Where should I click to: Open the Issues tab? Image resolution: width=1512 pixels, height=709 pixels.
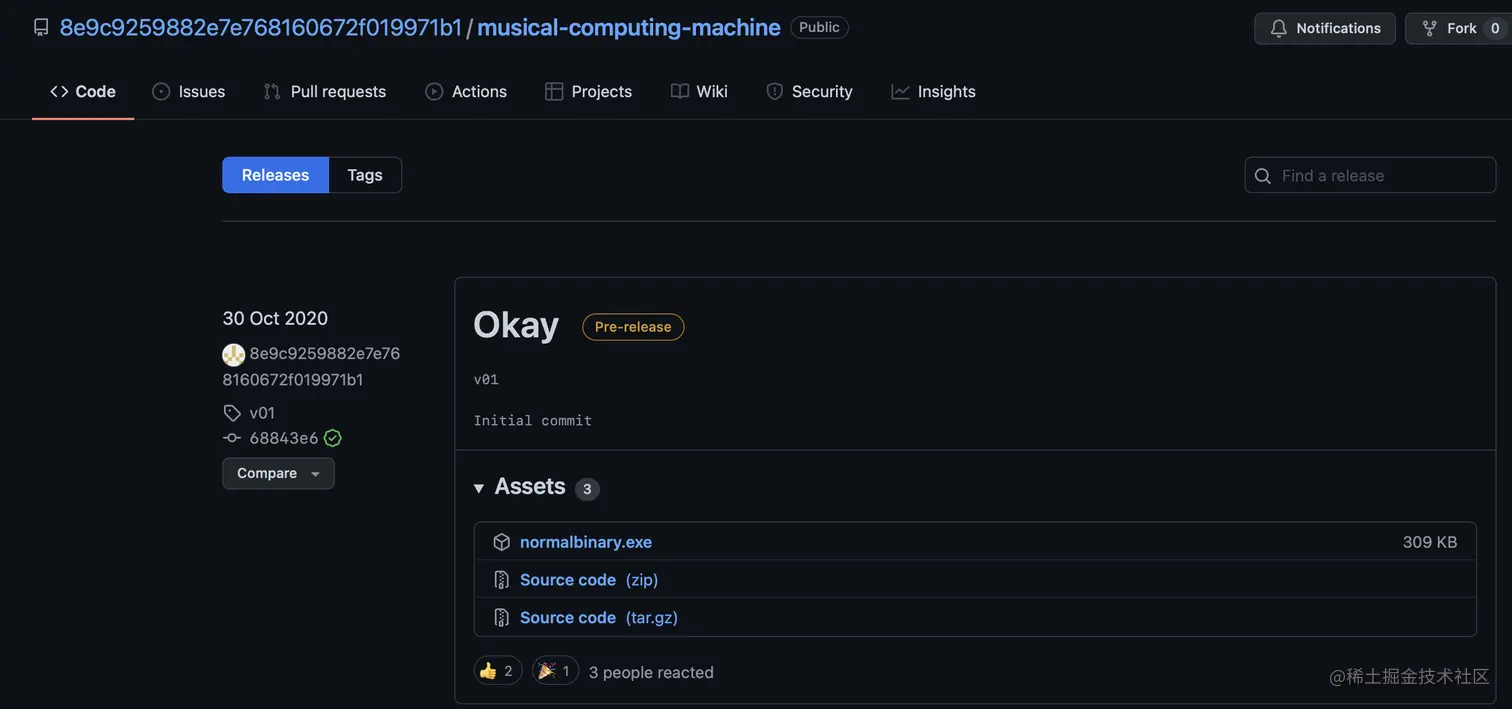tap(189, 91)
